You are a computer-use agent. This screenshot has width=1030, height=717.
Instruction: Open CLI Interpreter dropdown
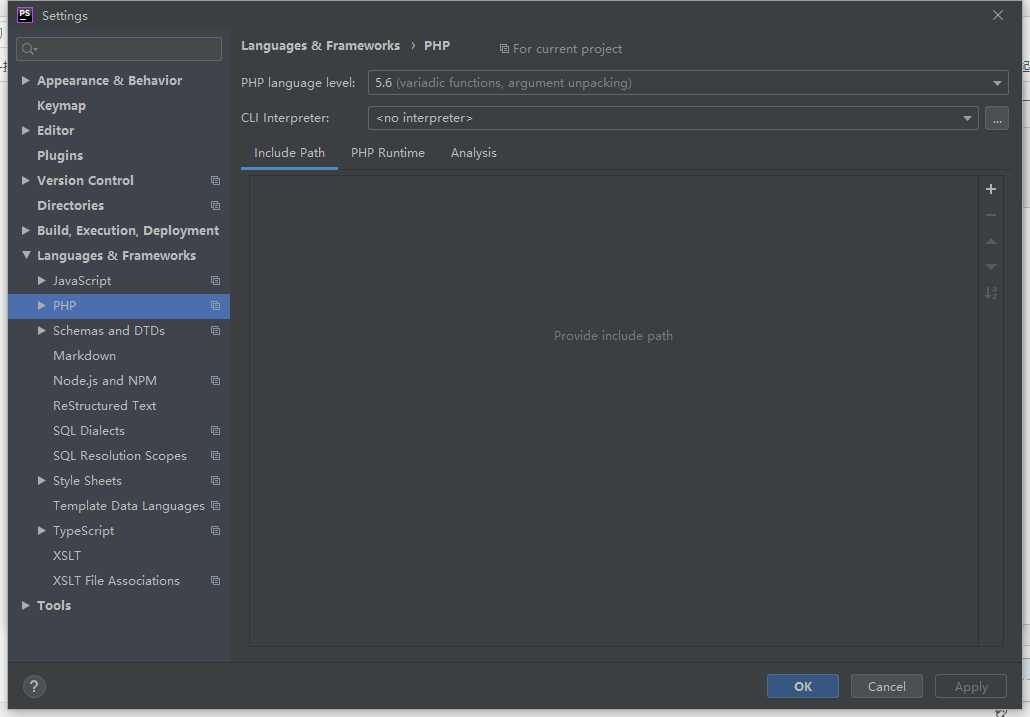tap(673, 118)
